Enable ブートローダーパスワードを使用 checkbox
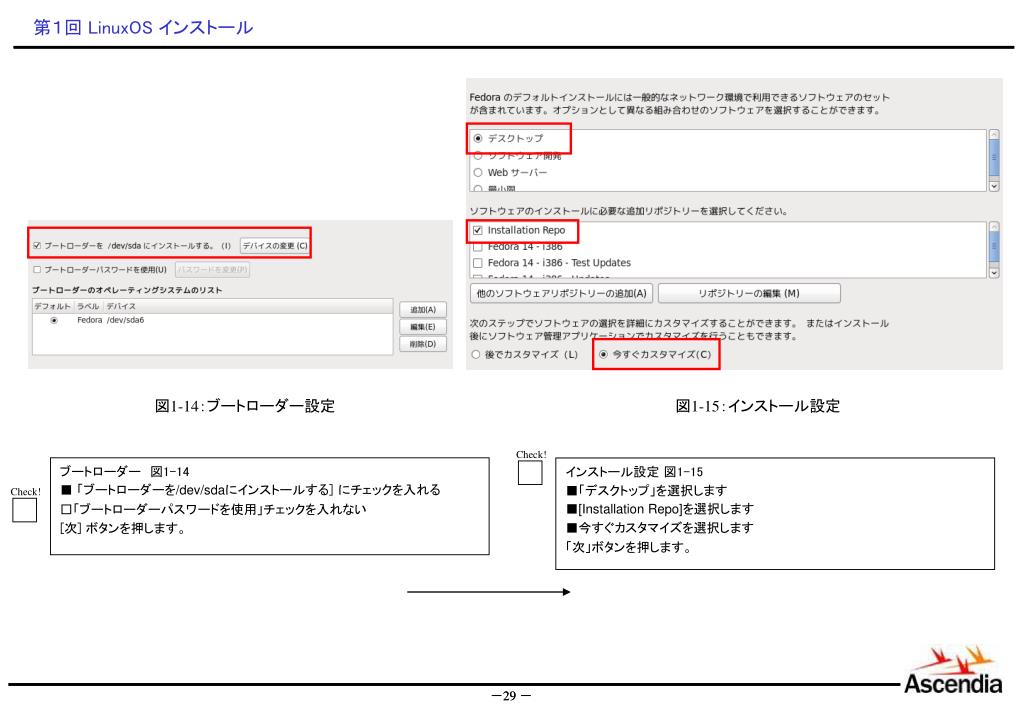The image size is (1023, 708). pyautogui.click(x=37, y=269)
